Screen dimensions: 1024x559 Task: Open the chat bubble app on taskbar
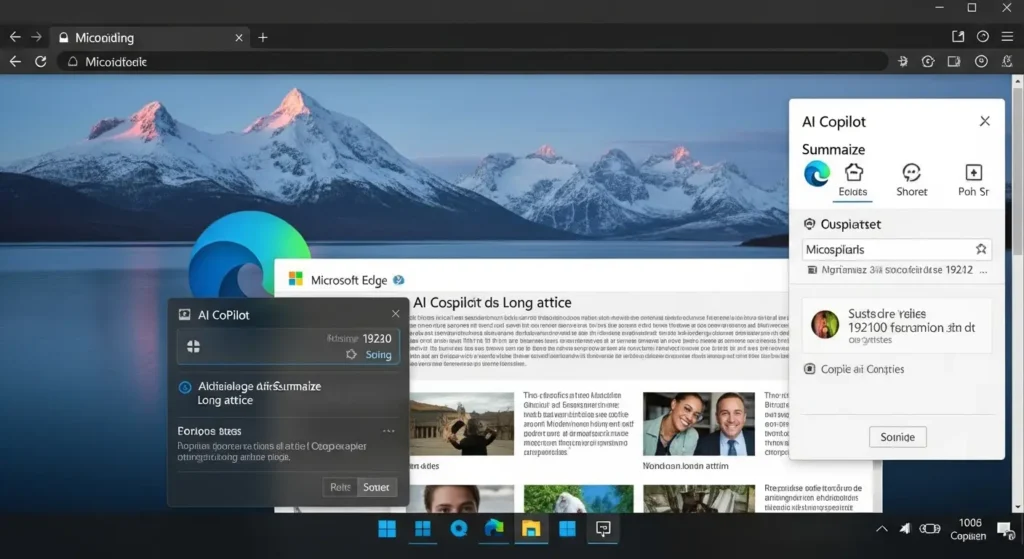[603, 528]
